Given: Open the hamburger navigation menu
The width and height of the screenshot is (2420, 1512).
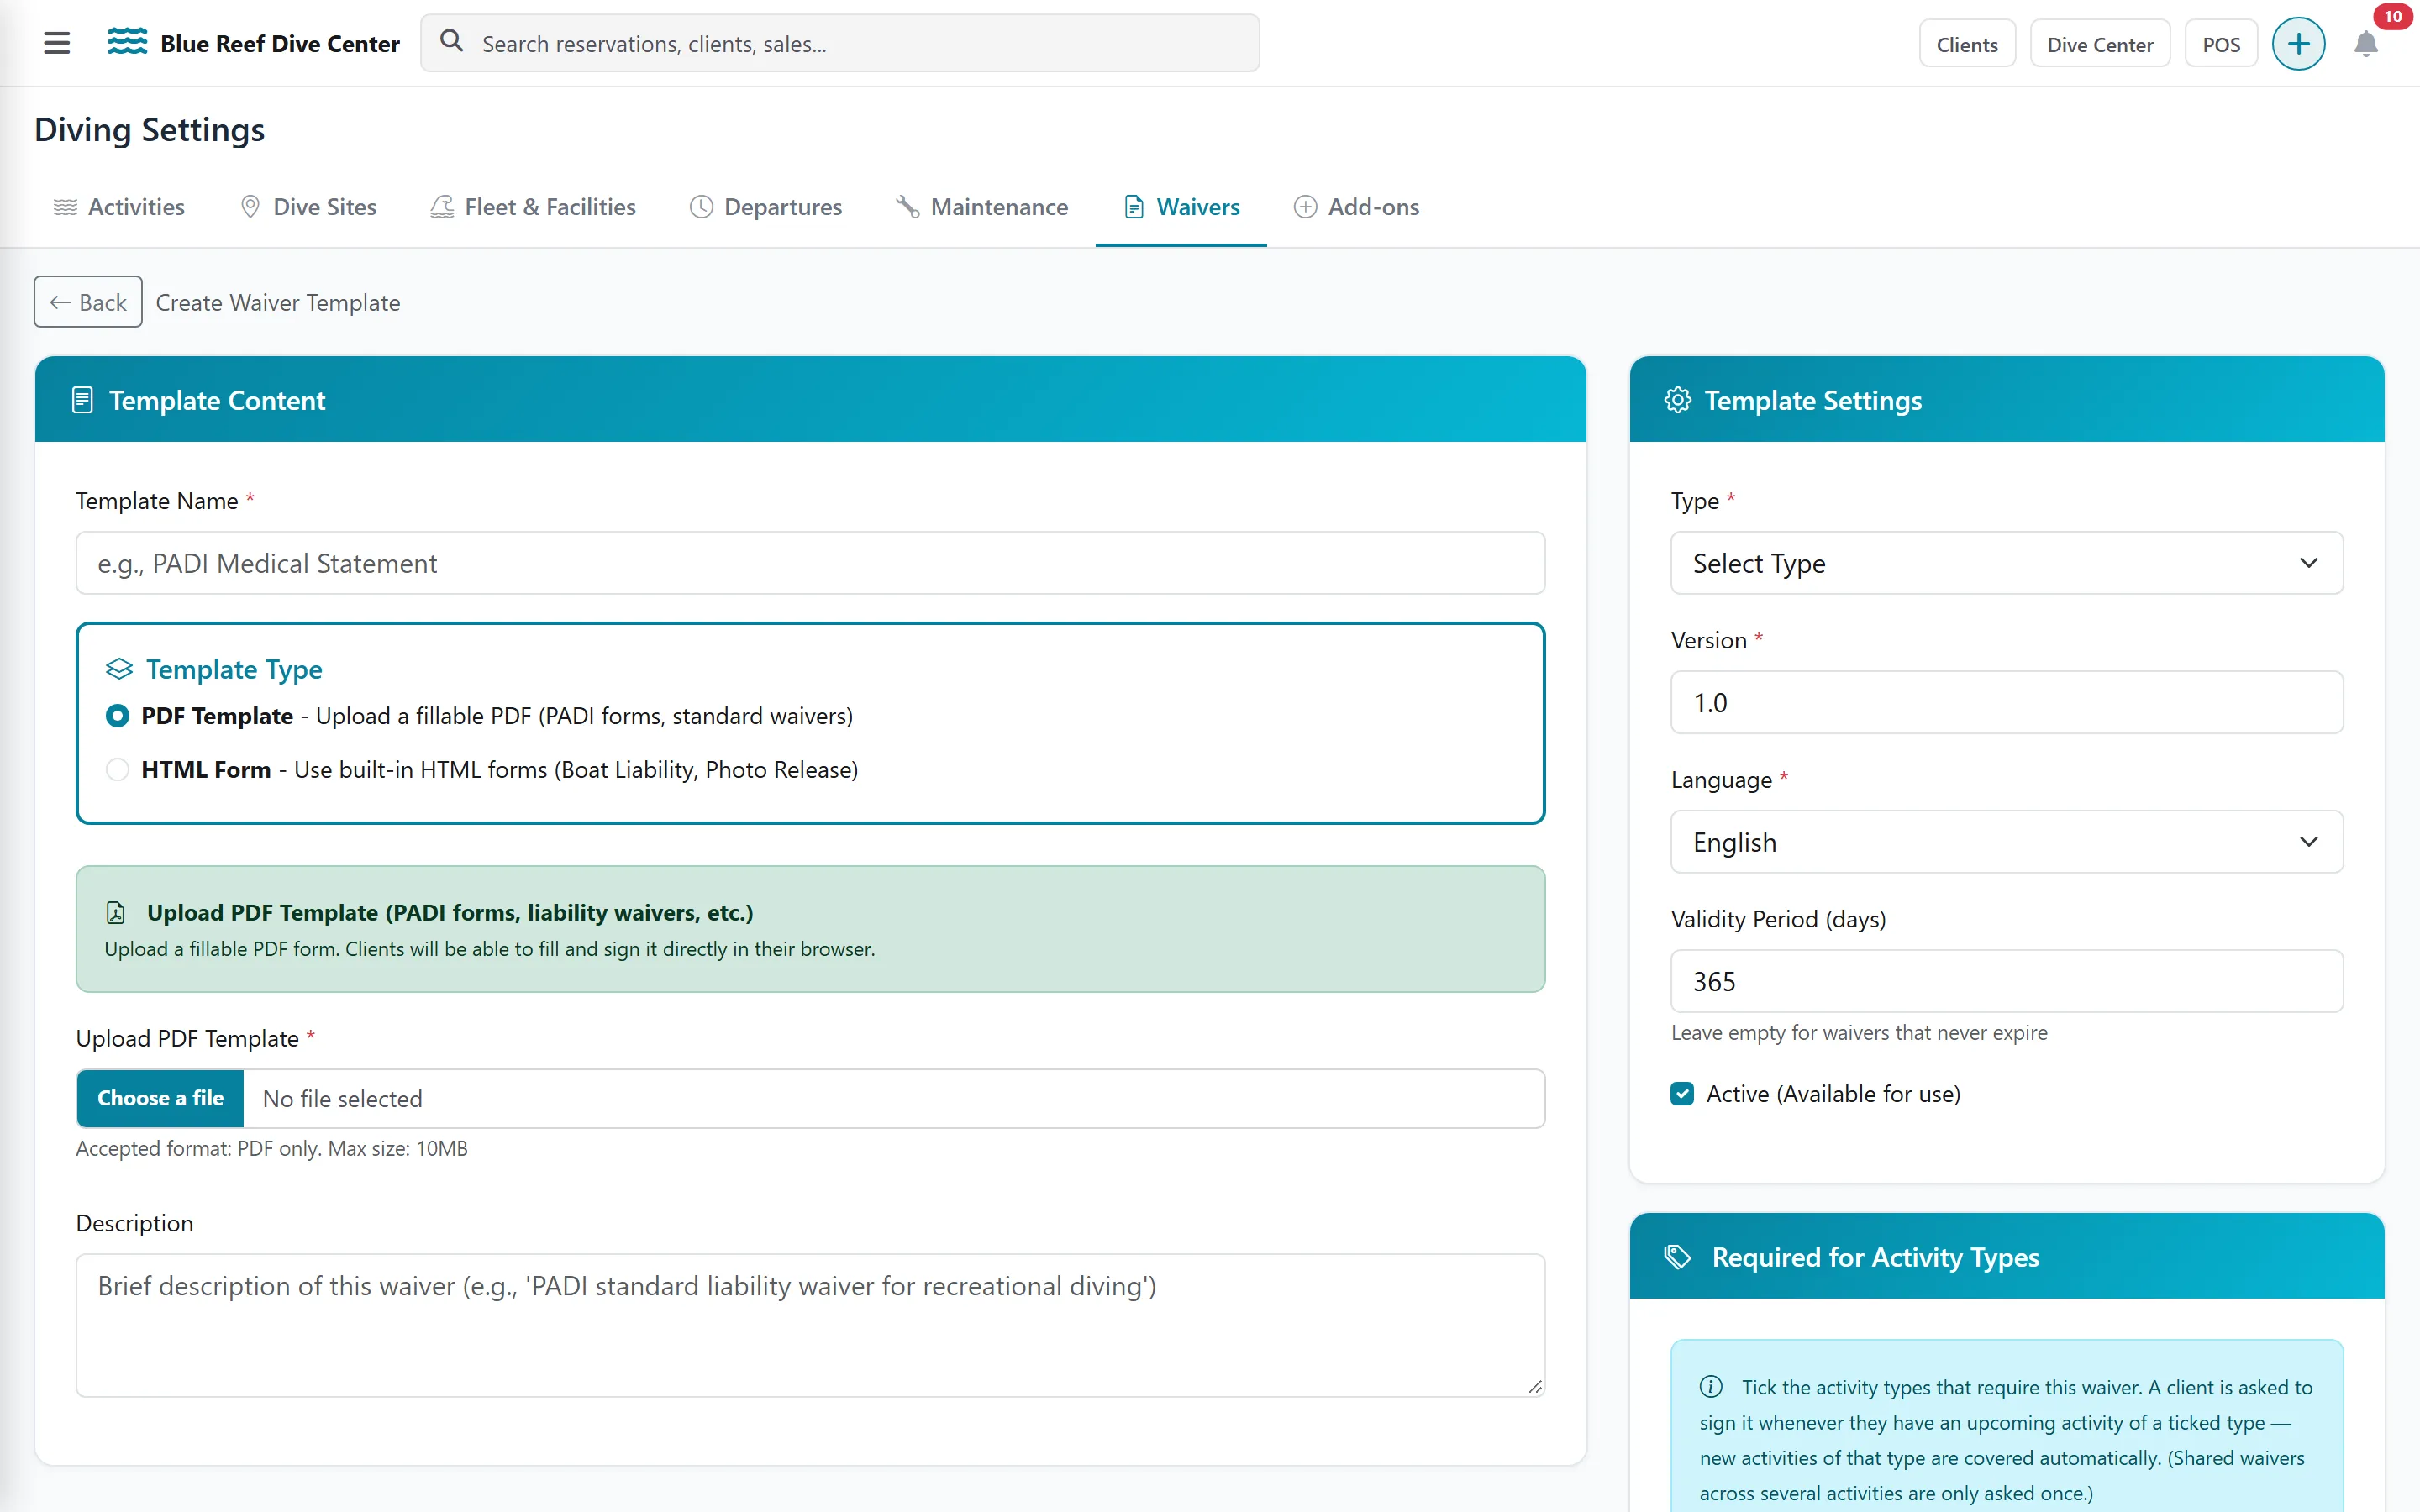Looking at the screenshot, I should tap(57, 43).
